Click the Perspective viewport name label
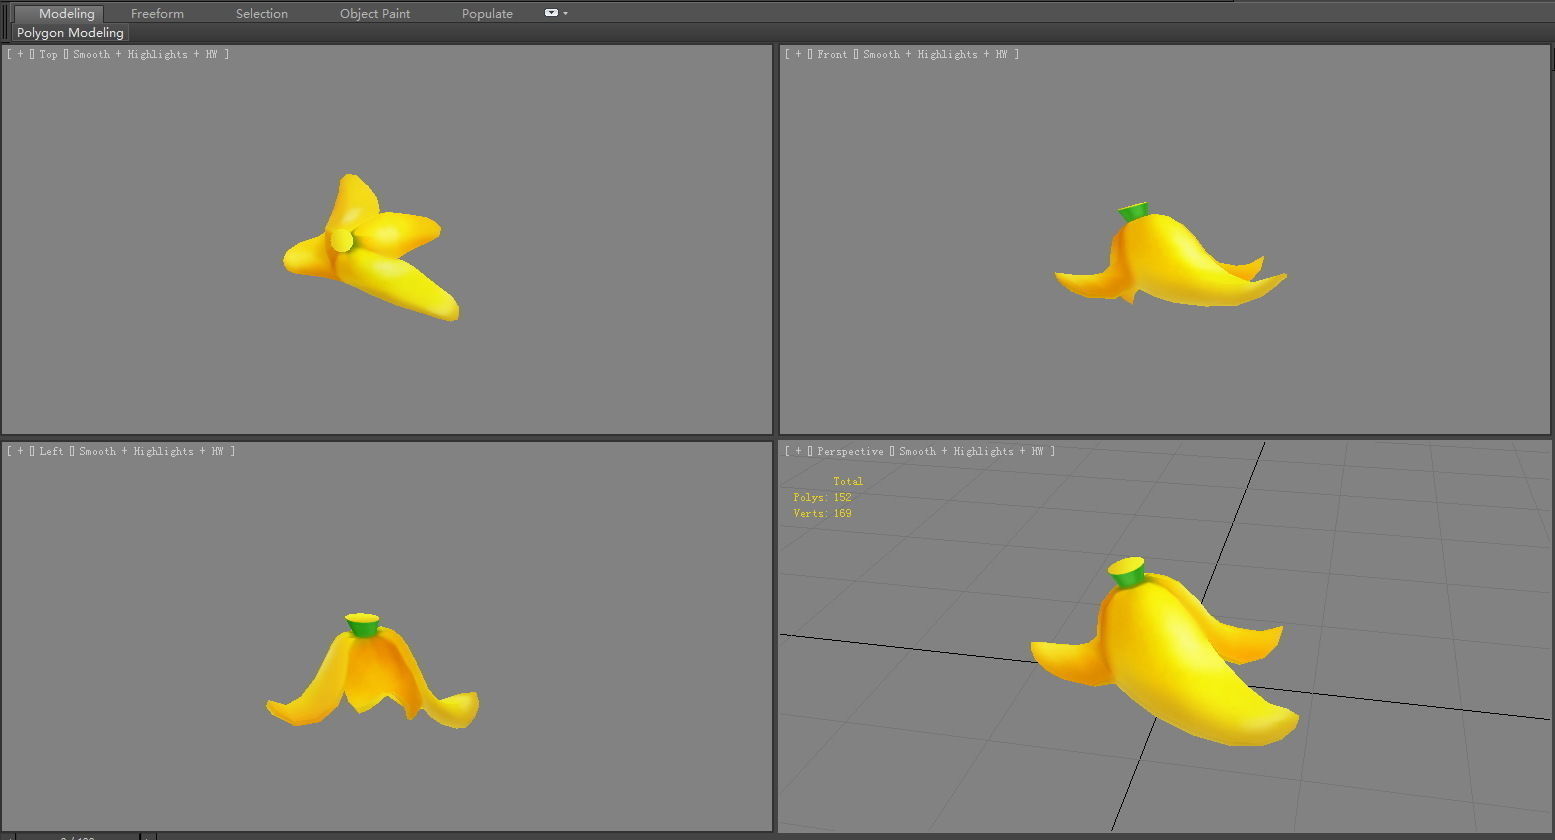 (x=850, y=451)
